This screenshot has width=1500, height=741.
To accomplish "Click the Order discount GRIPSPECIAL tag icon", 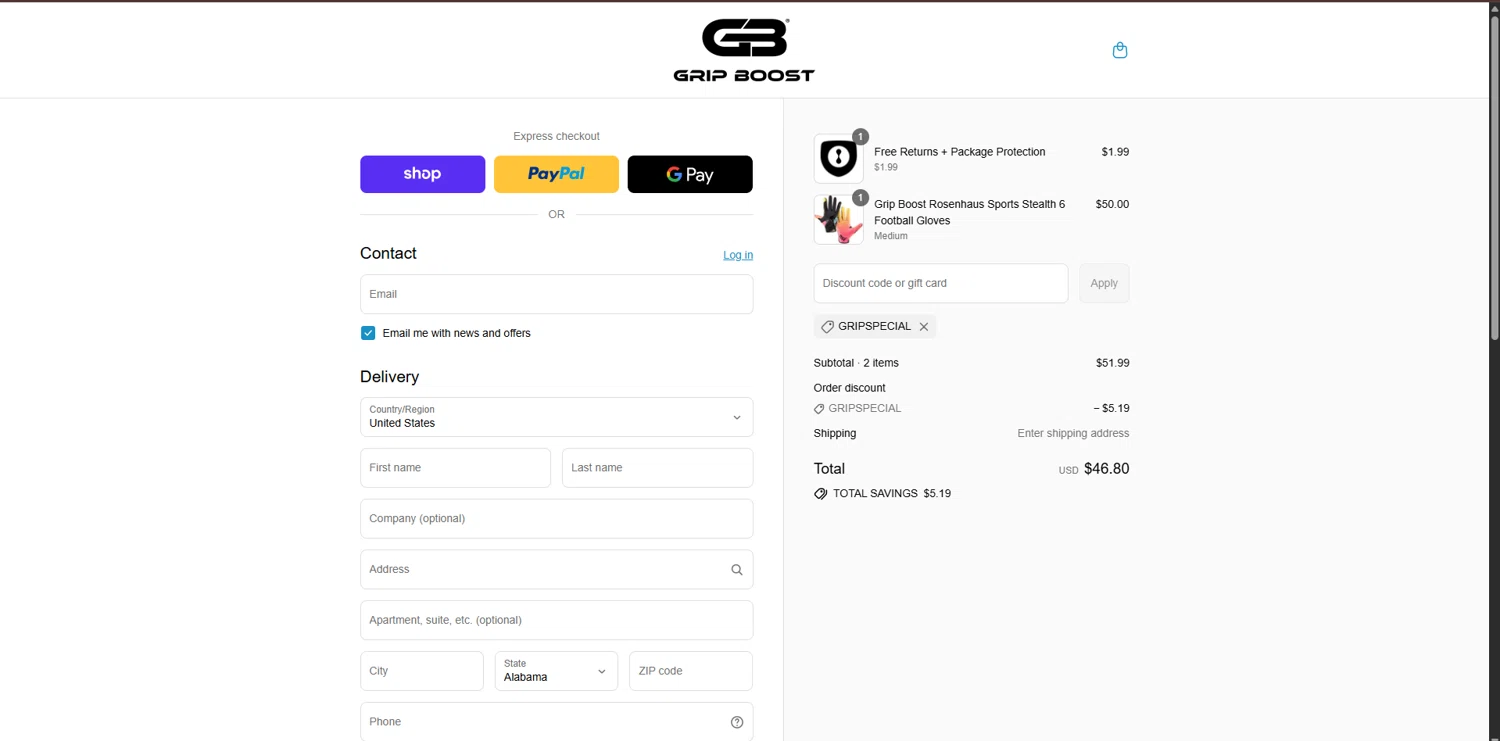I will pos(819,409).
